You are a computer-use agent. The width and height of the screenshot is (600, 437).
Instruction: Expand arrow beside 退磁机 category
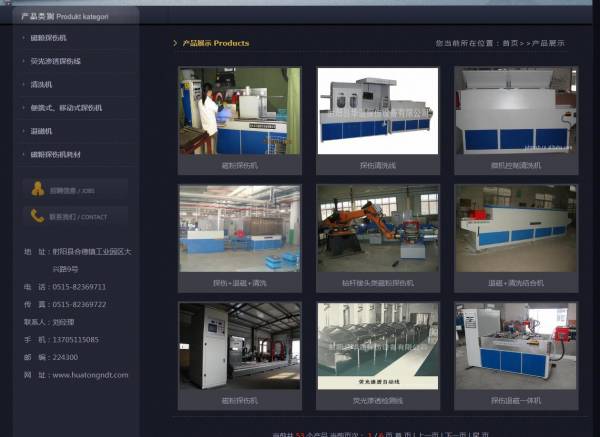[24, 130]
